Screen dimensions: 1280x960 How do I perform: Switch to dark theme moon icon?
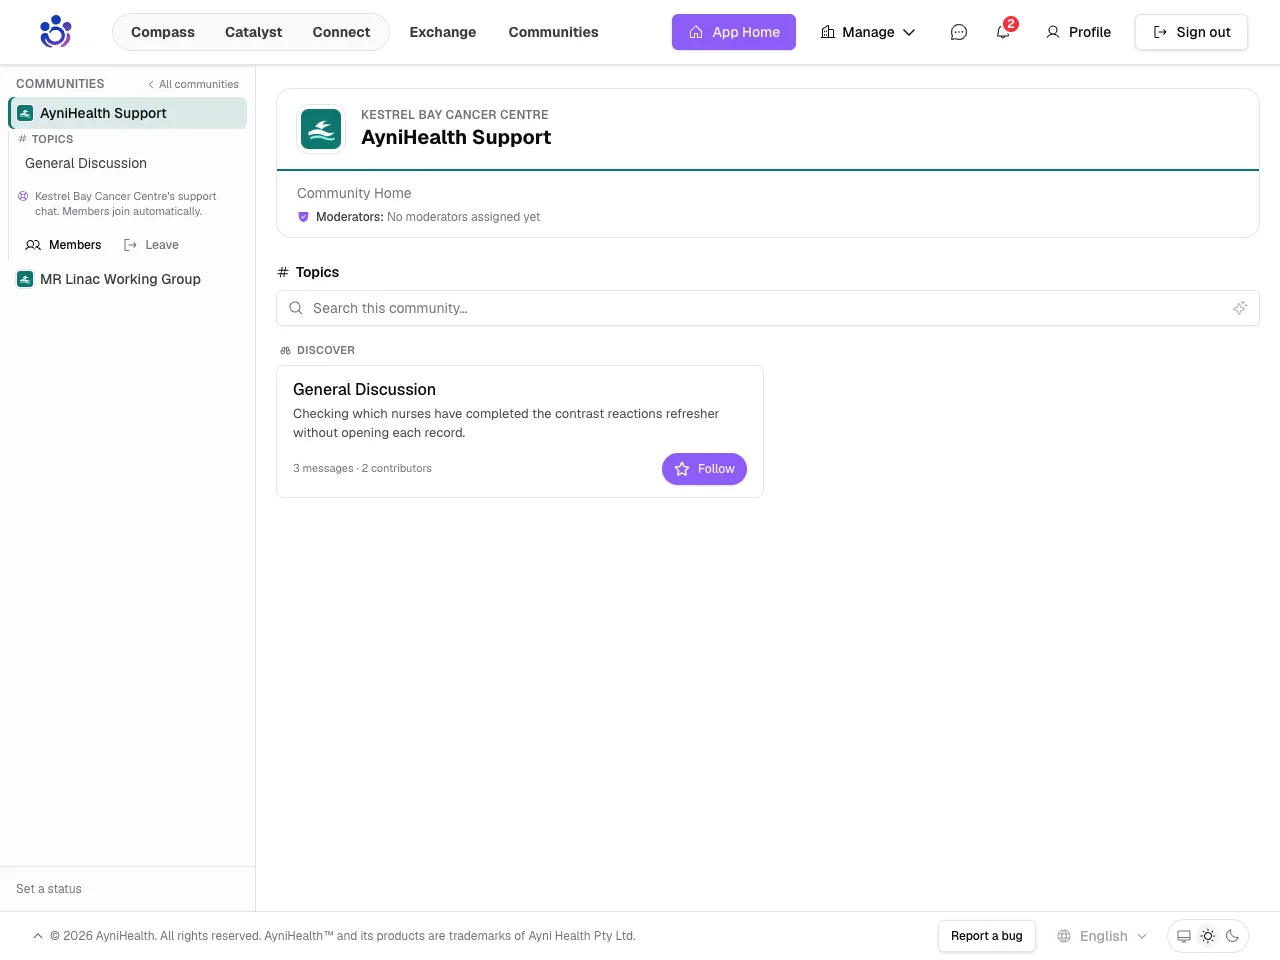tap(1232, 936)
